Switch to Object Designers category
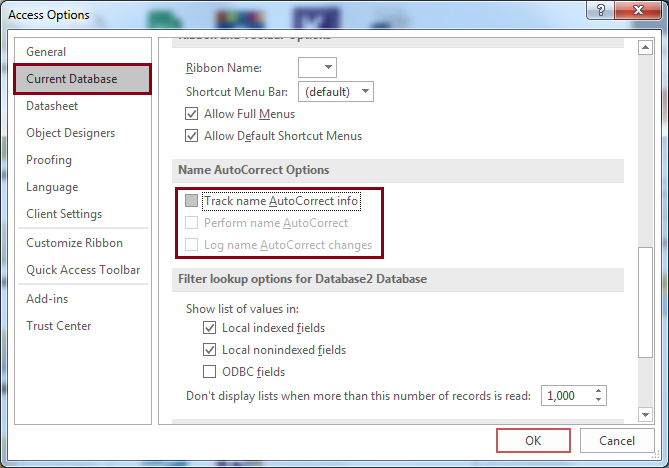Screen dimensions: 669x468 [x=70, y=133]
